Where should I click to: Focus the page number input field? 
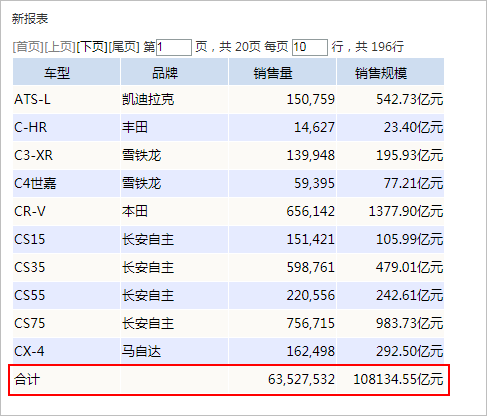pos(174,47)
